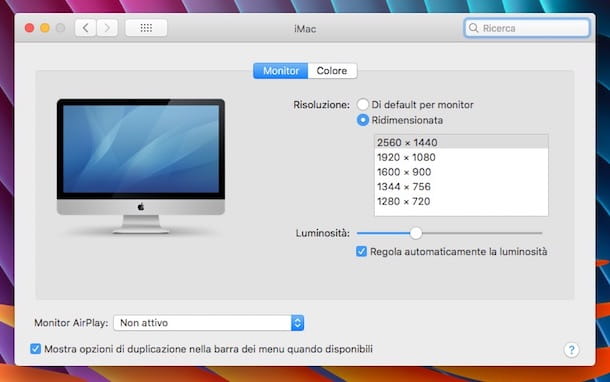
Task: Select the 'Di default per monitor' radio button
Action: click(x=363, y=104)
